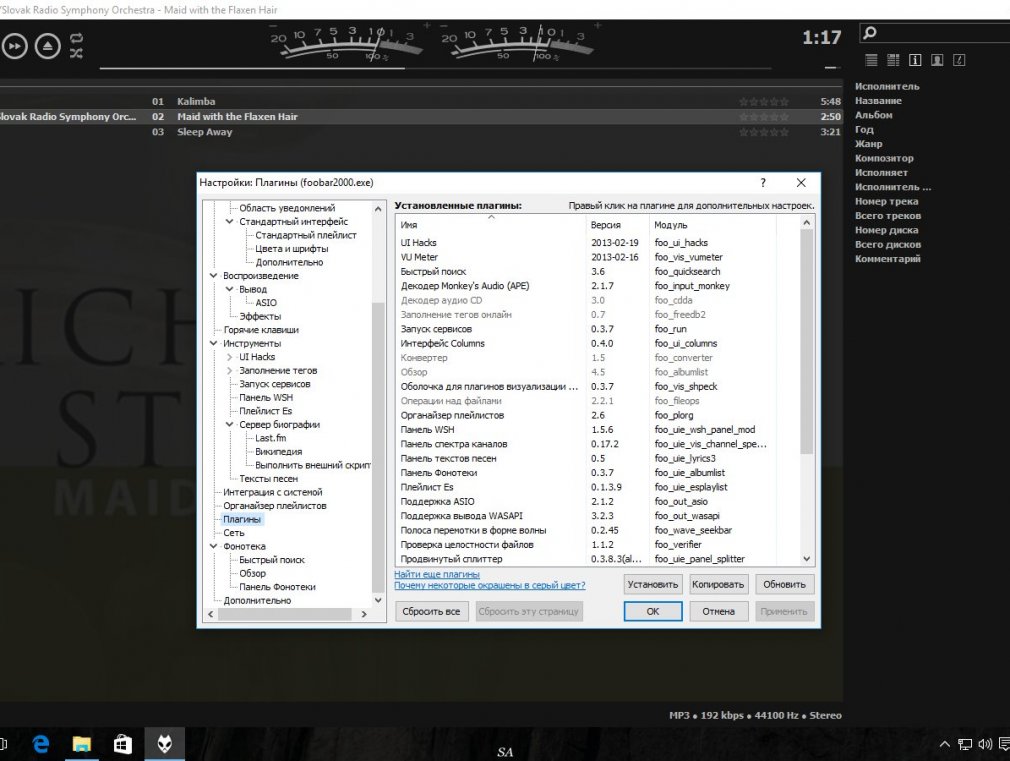Image resolution: width=1010 pixels, height=761 pixels.
Task: Click settings tree horizontal scrollbar right arrow
Action: [364, 615]
